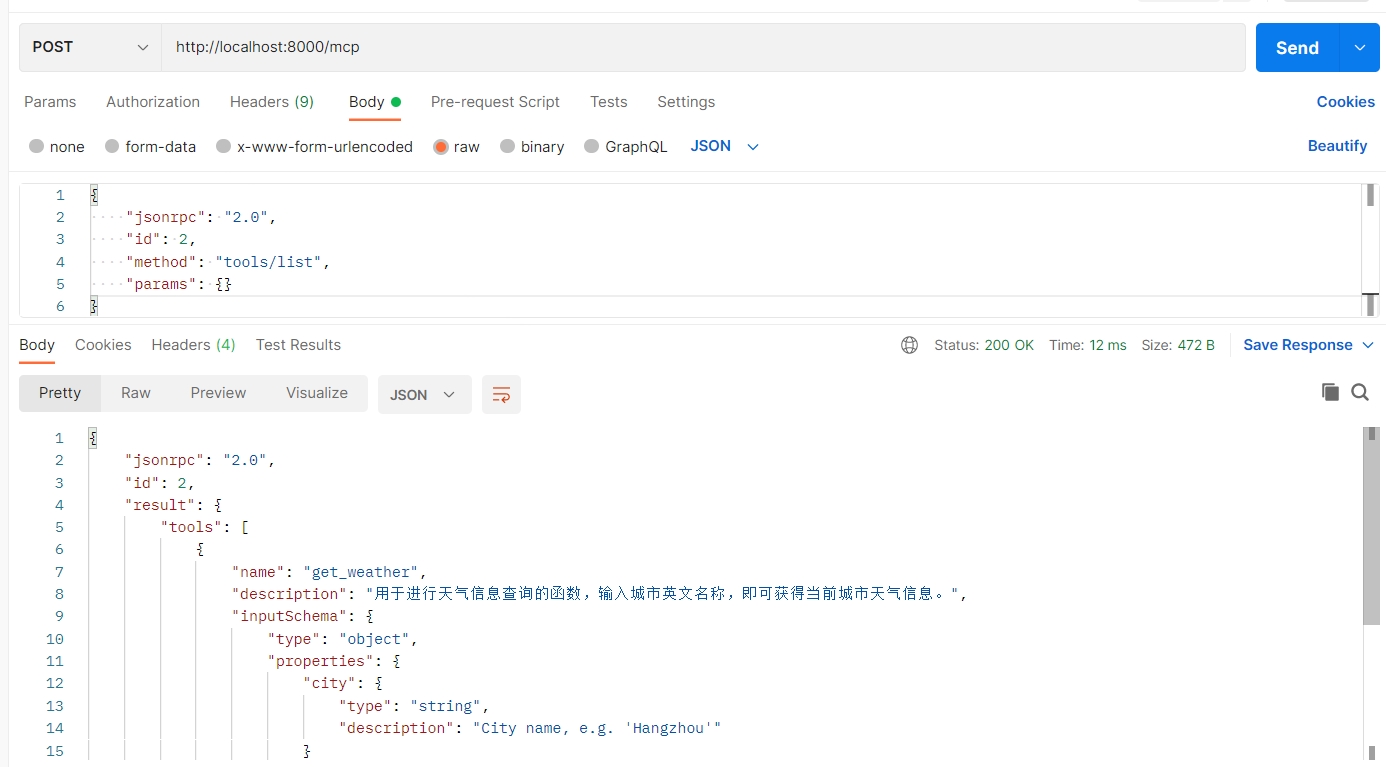Click the "jsonrpc": "2.0" line in request body

pos(200,217)
